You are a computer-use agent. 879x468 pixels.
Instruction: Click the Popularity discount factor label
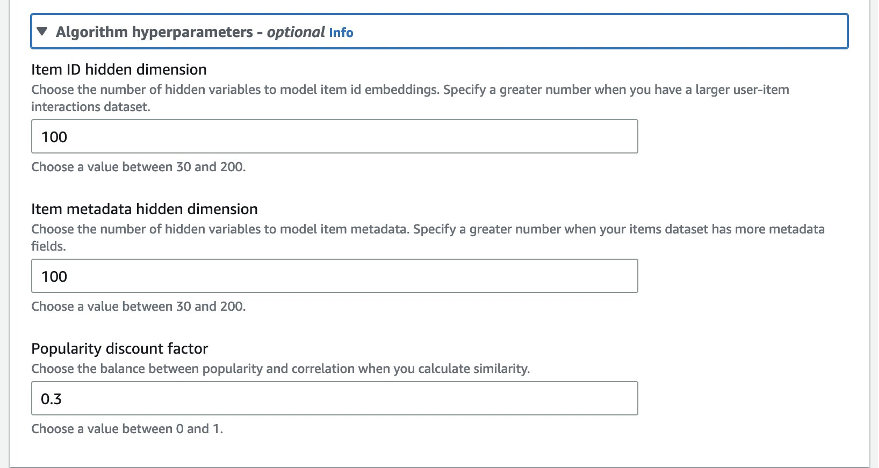(119, 349)
